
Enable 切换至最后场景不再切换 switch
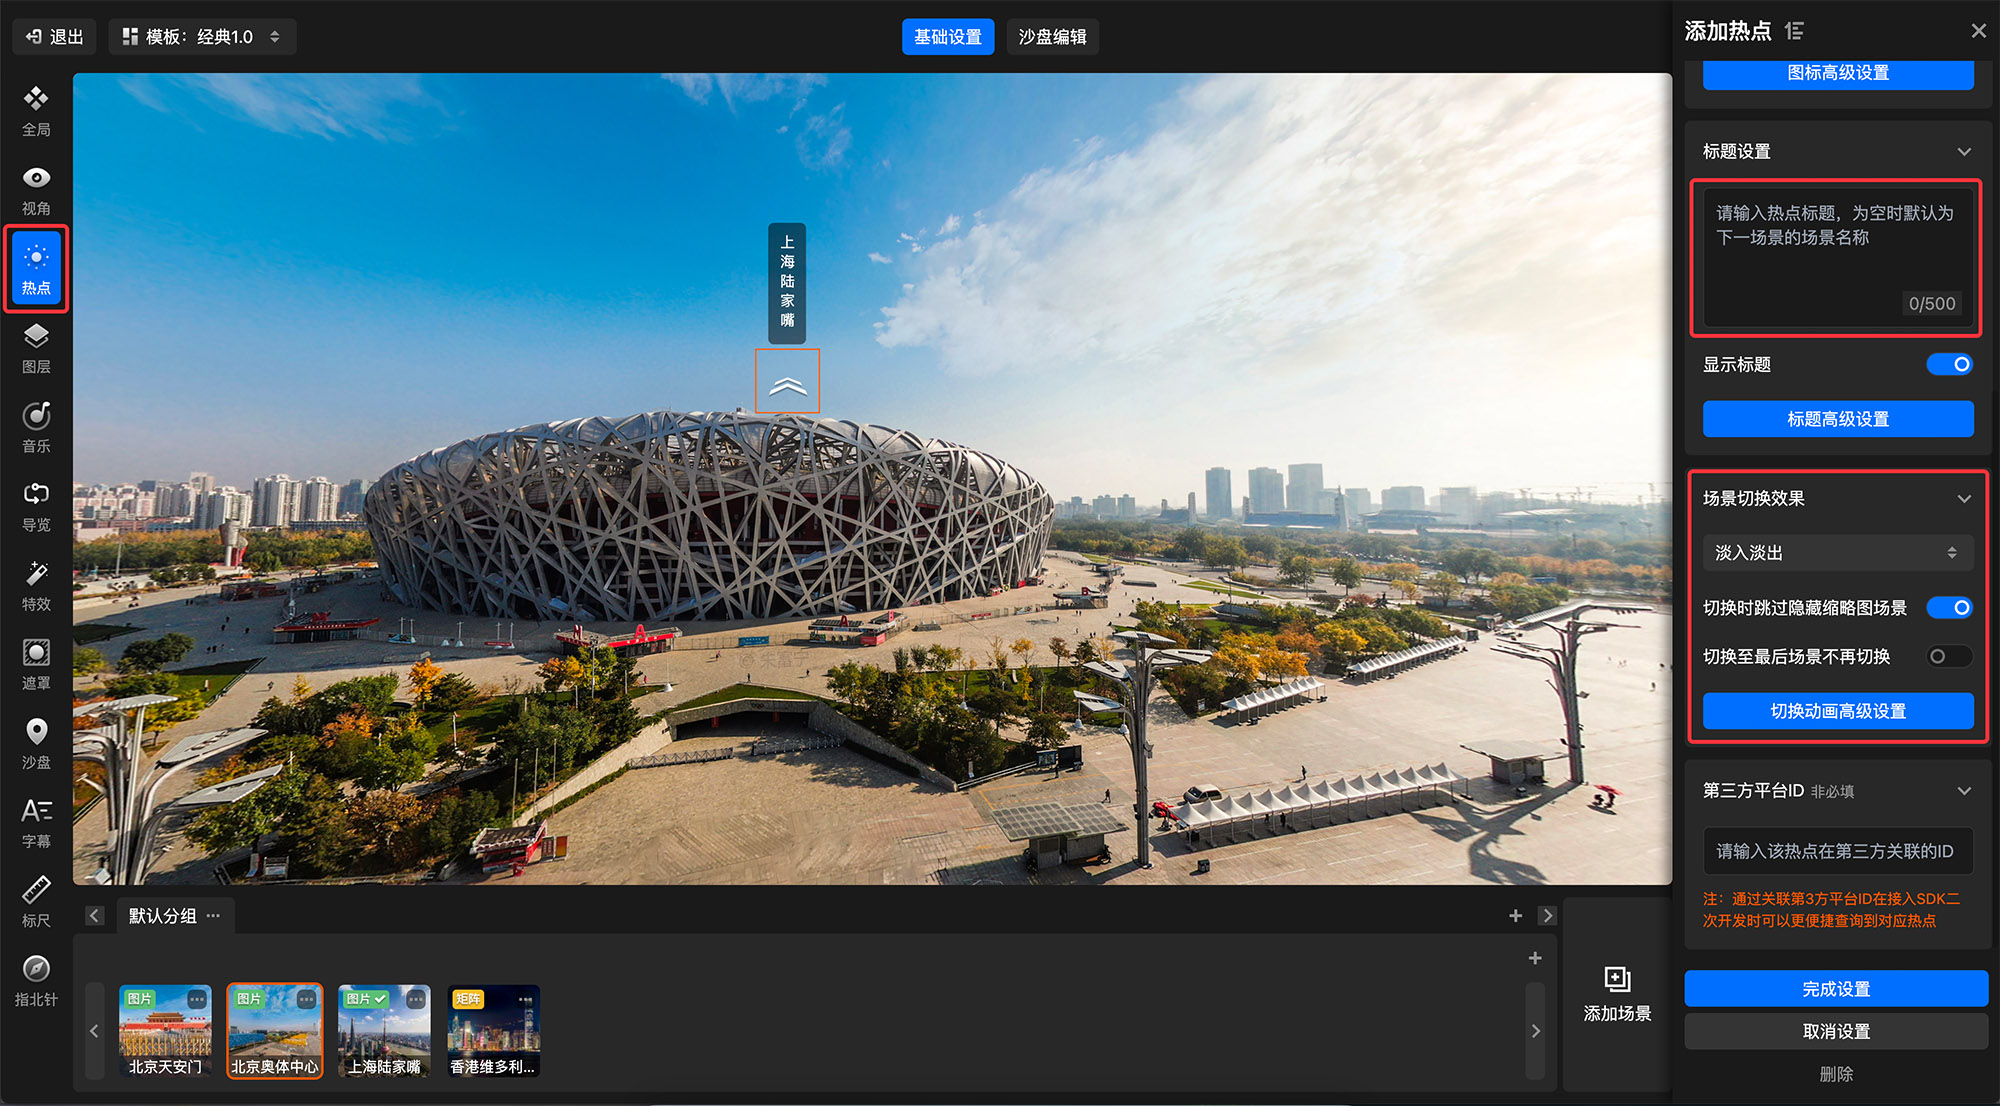point(1949,657)
